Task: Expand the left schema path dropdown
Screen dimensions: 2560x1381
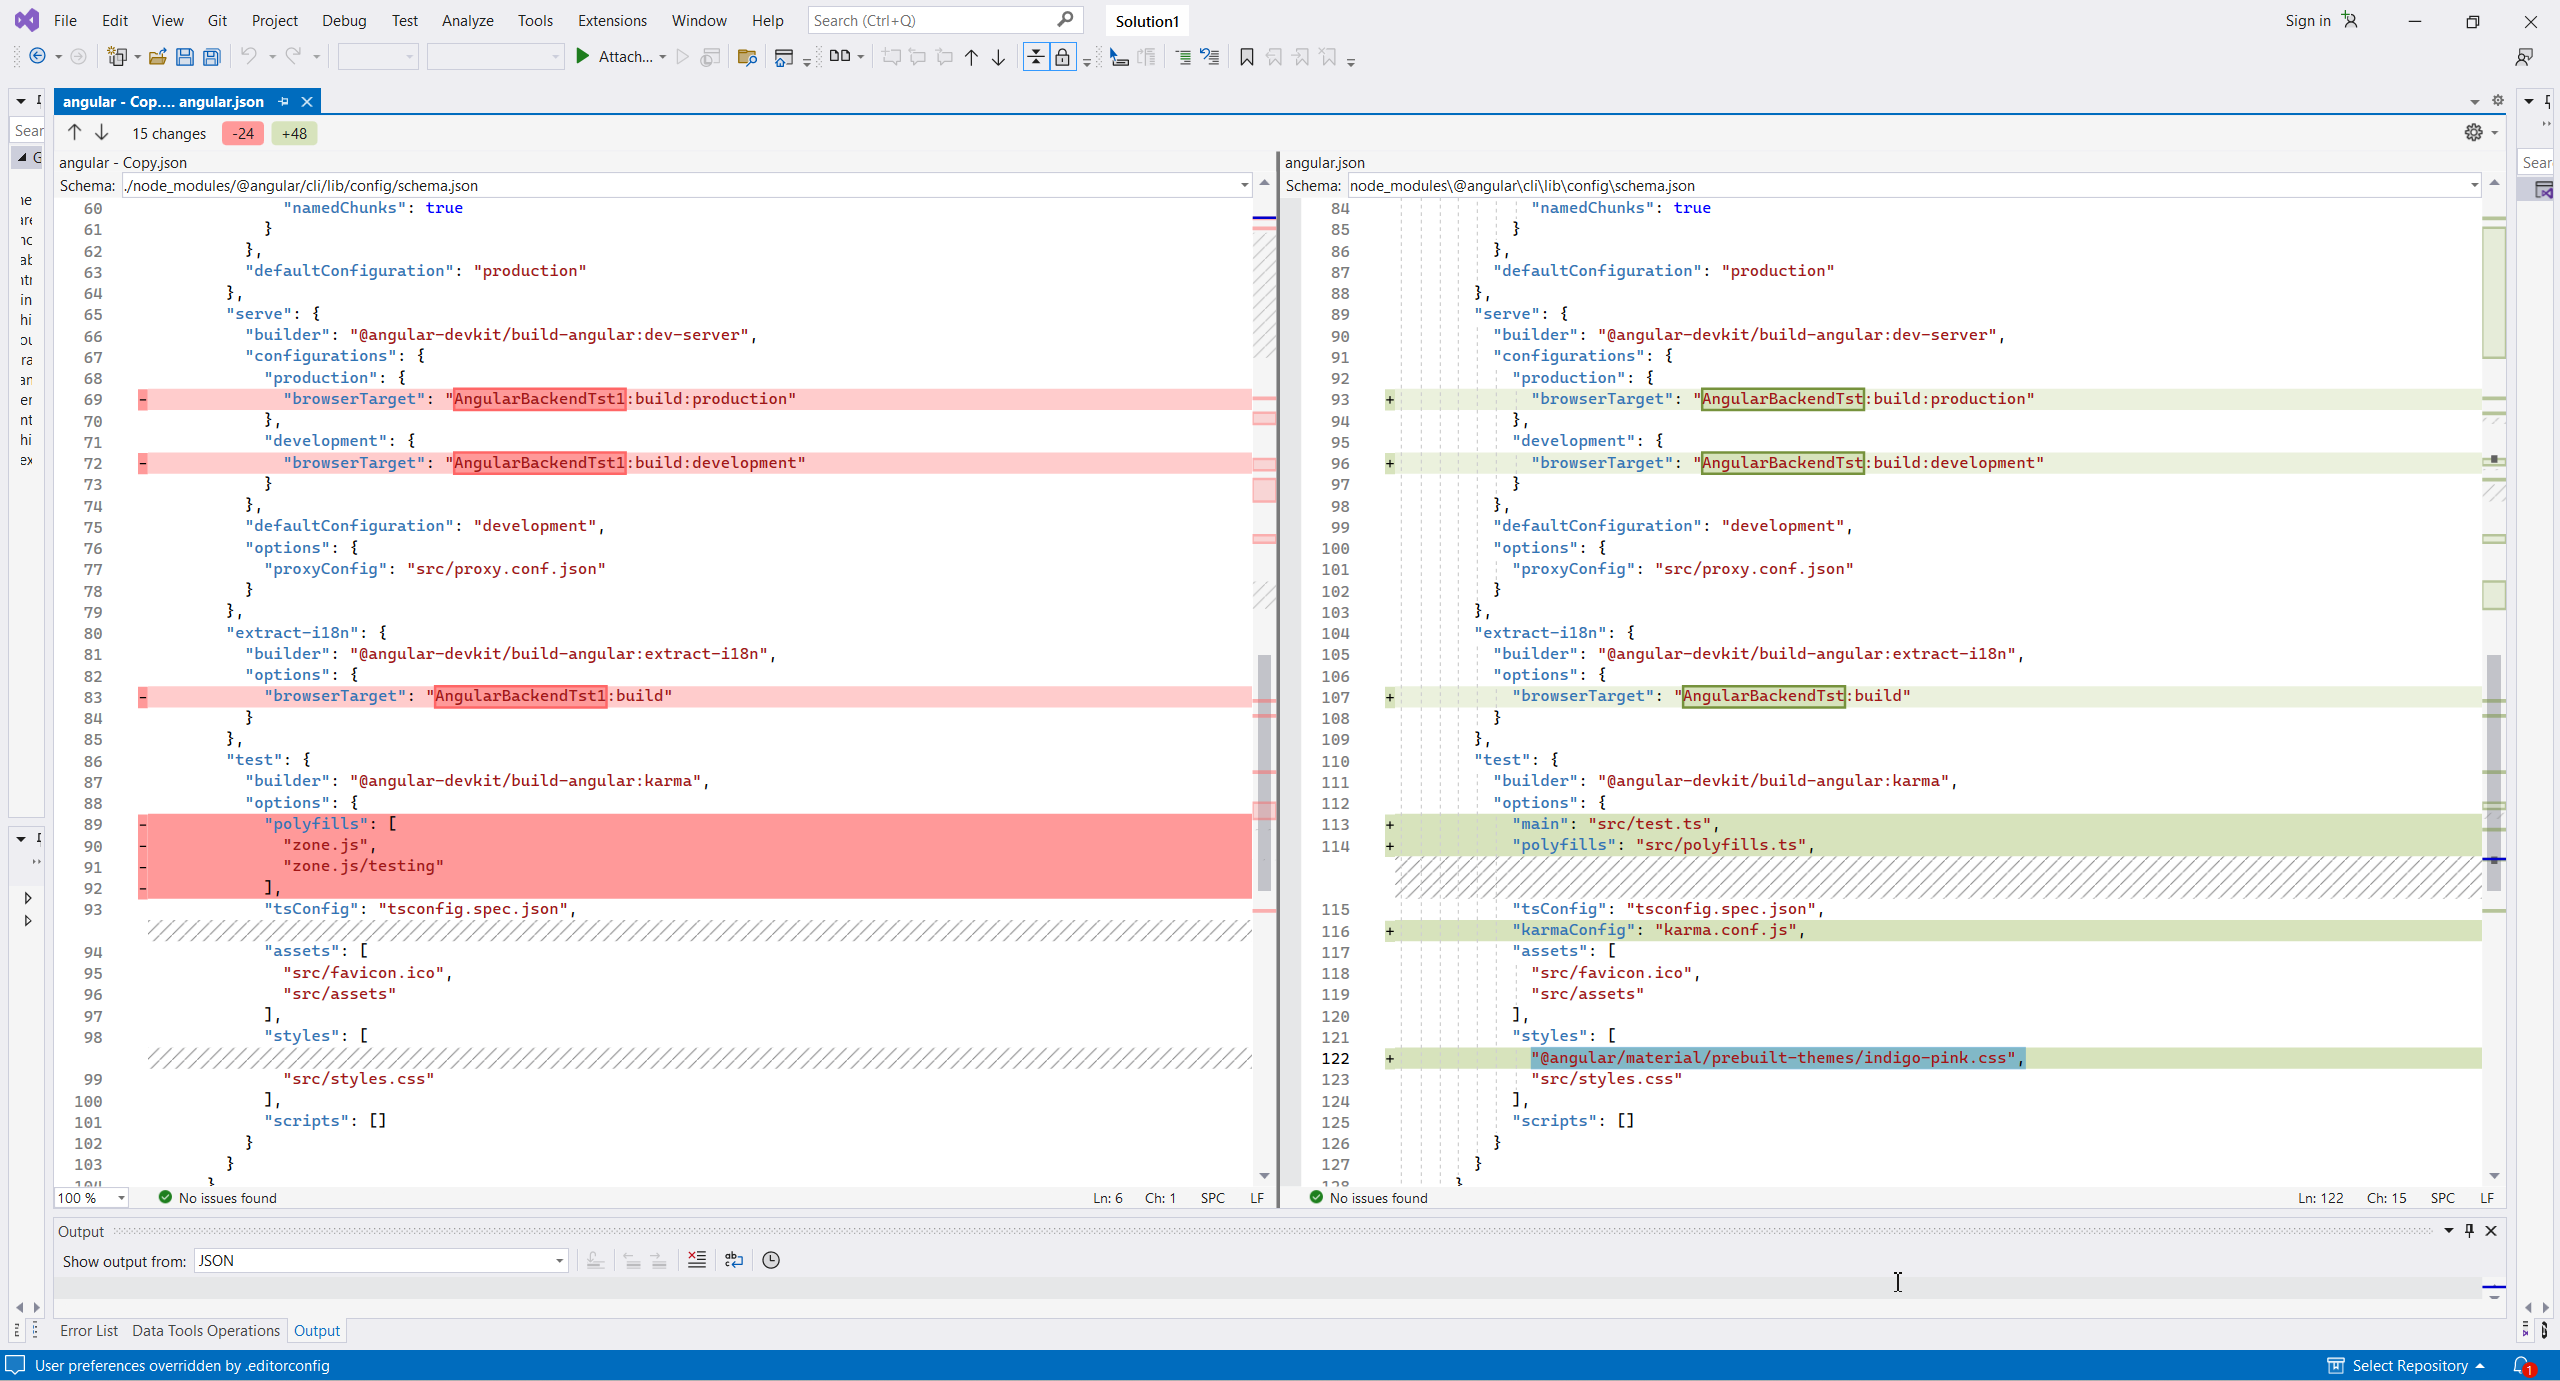Action: (1244, 185)
